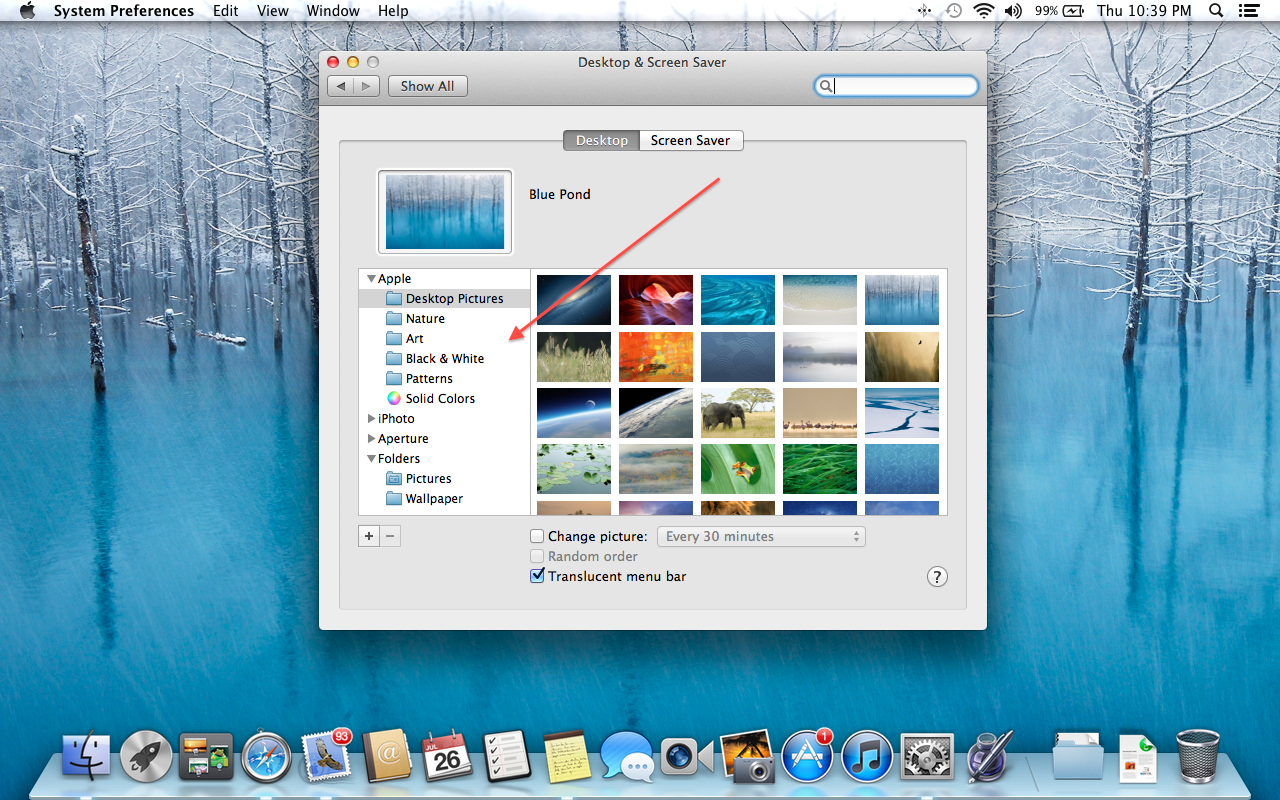
Task: Uncheck Translucent menu bar
Action: [537, 576]
